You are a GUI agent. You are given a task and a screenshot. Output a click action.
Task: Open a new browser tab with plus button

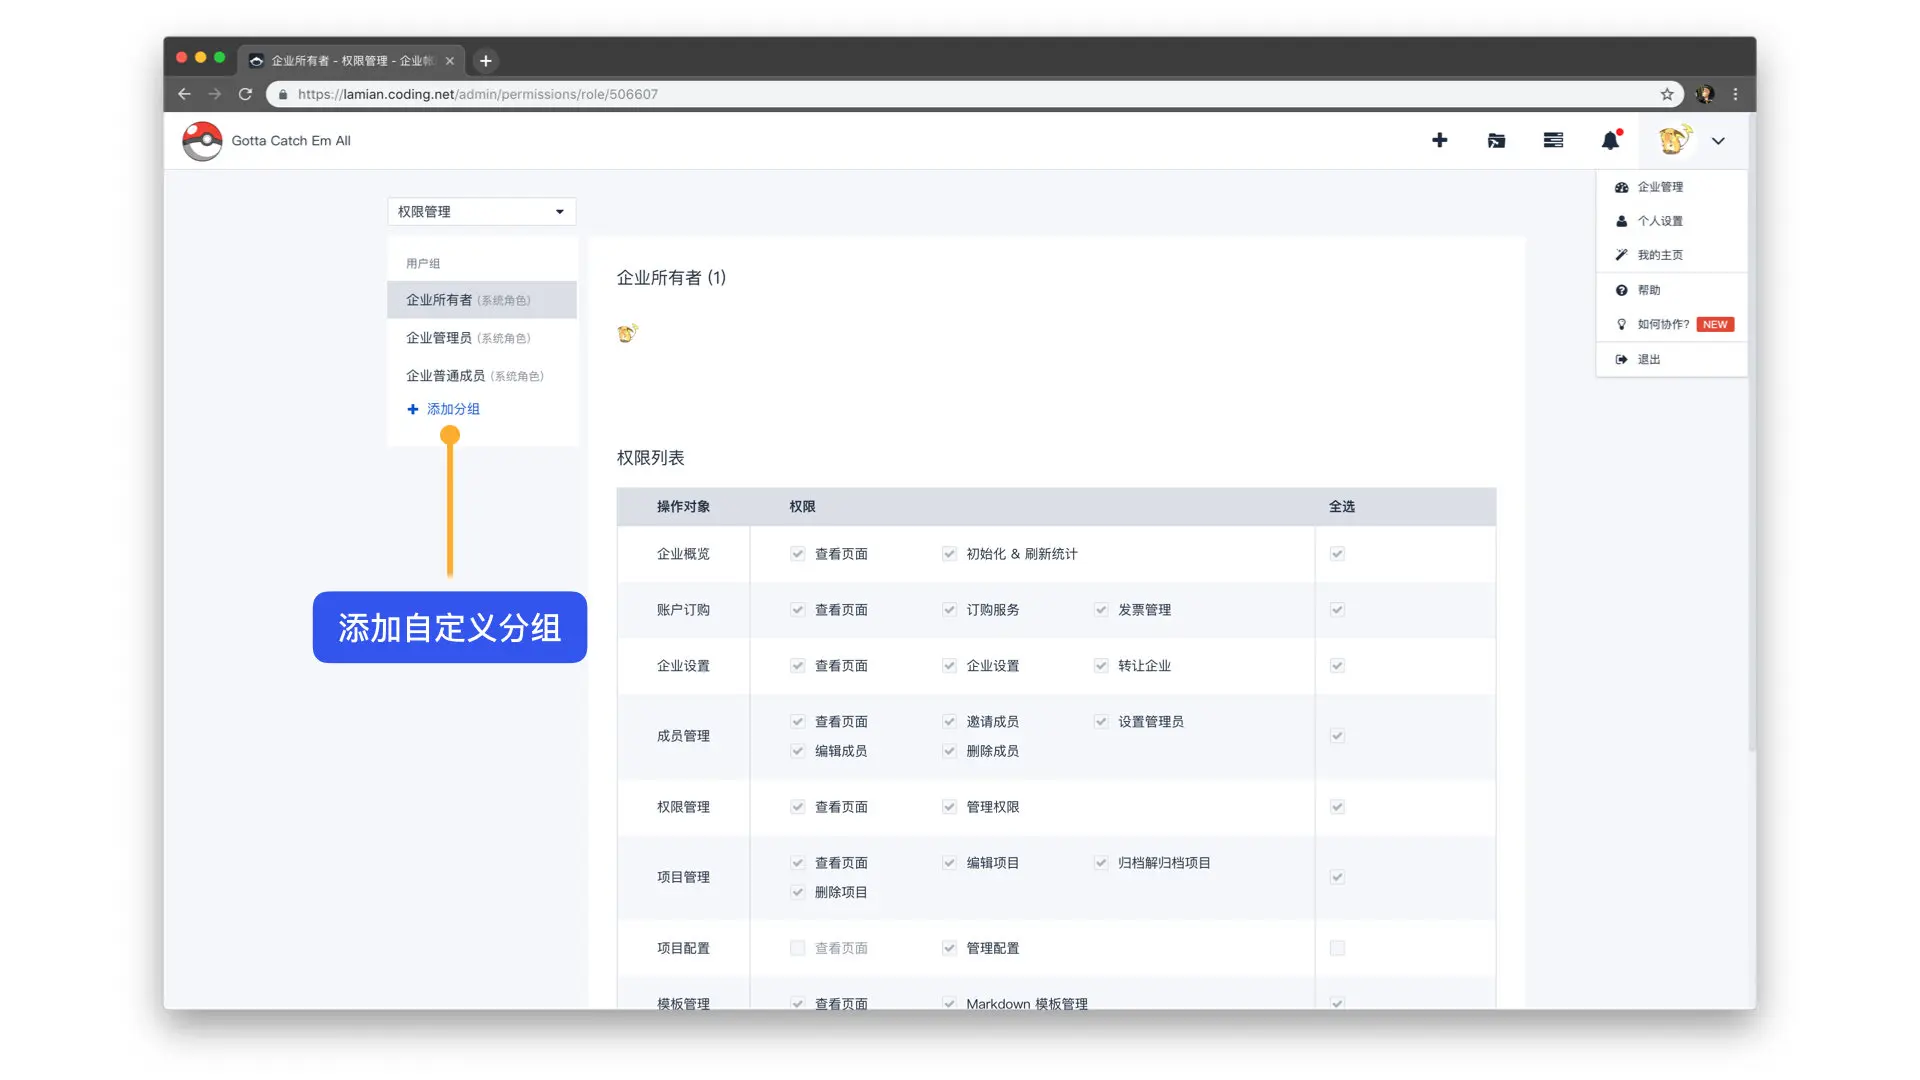pyautogui.click(x=486, y=61)
